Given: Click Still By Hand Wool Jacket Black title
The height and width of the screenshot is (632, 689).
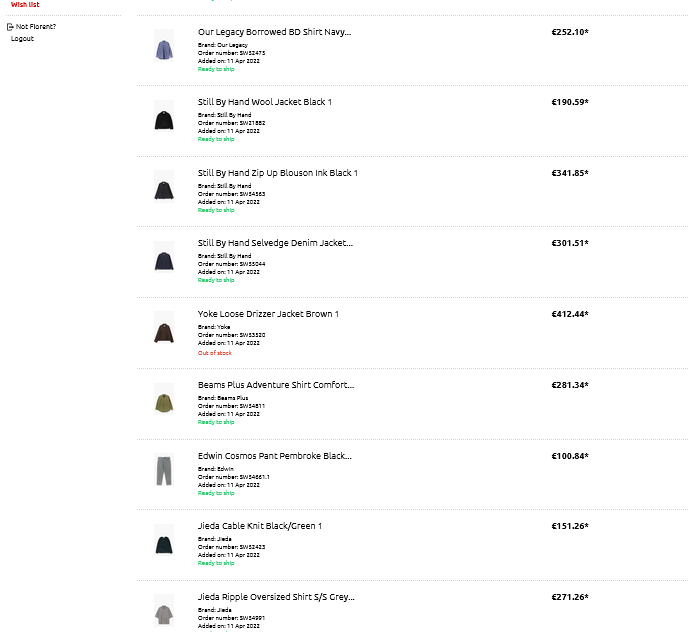Looking at the screenshot, I should 264,102.
